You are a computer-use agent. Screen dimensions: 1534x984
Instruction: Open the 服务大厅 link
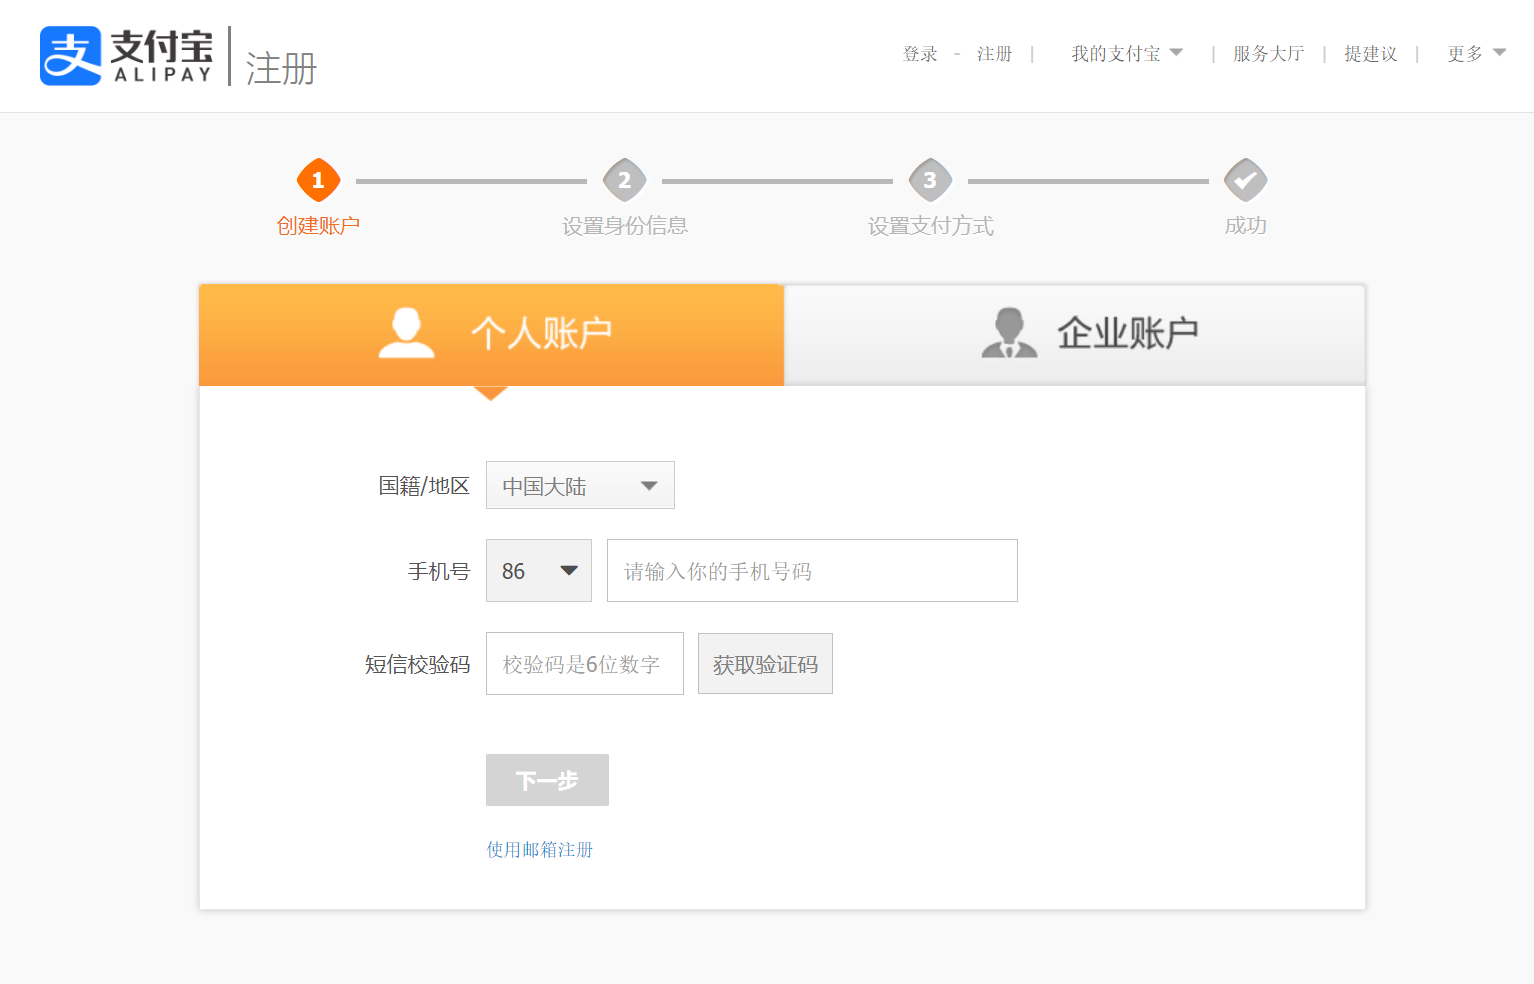pyautogui.click(x=1268, y=54)
